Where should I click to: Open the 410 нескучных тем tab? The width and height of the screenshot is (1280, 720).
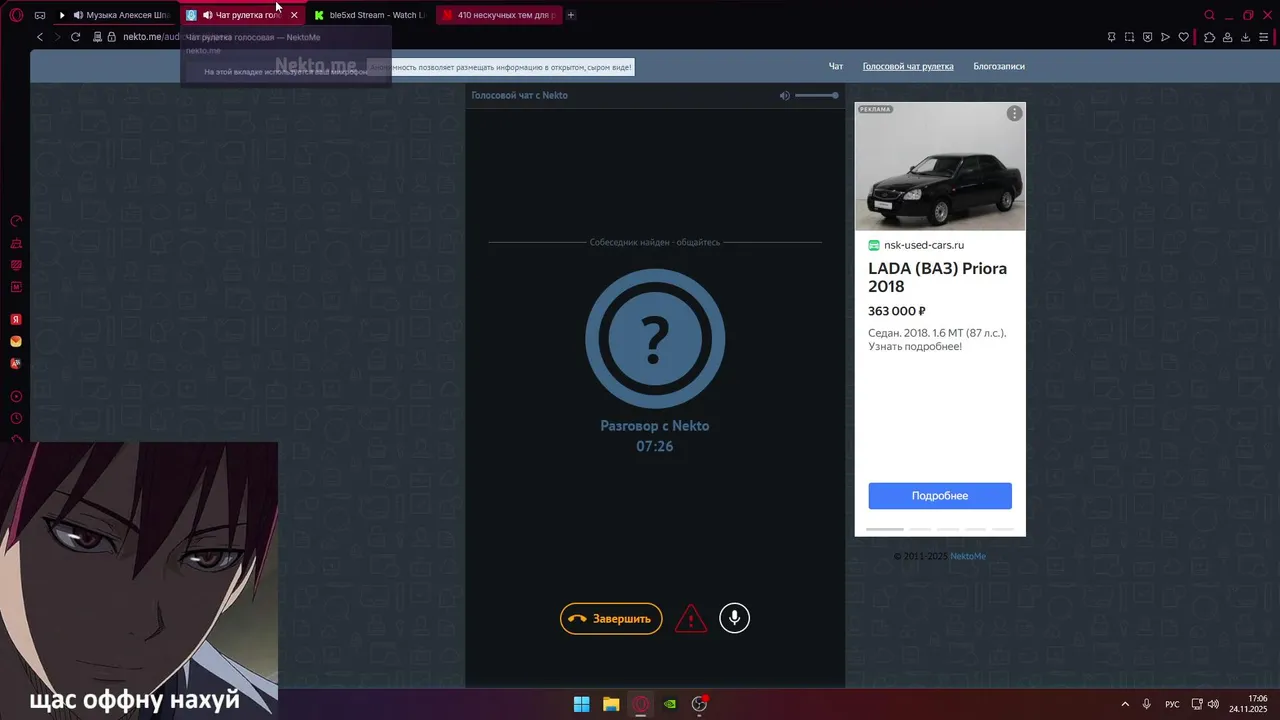click(498, 15)
